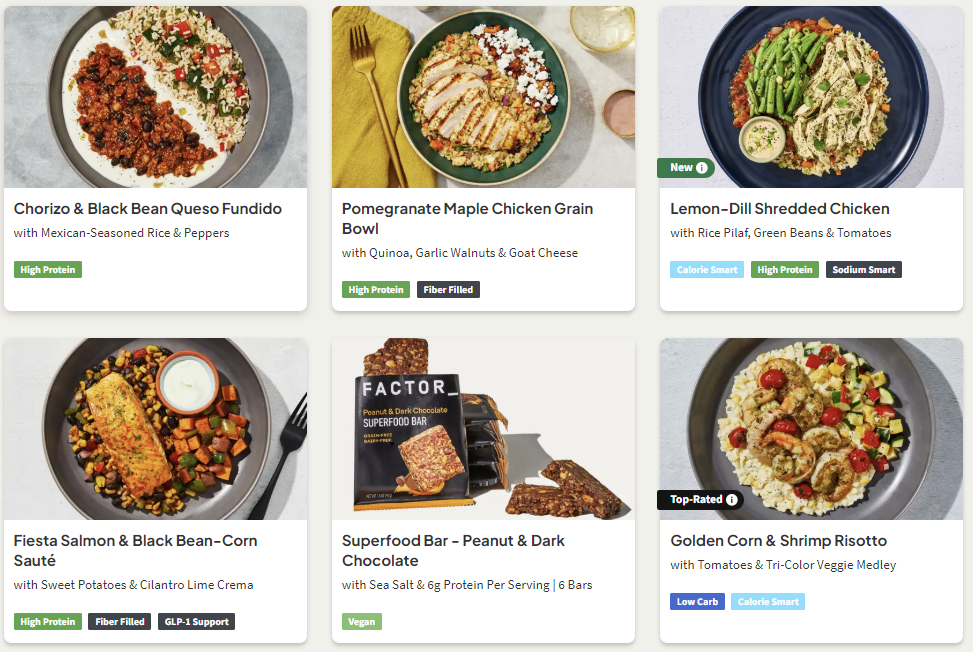Open Superfood Bar product image

483,429
